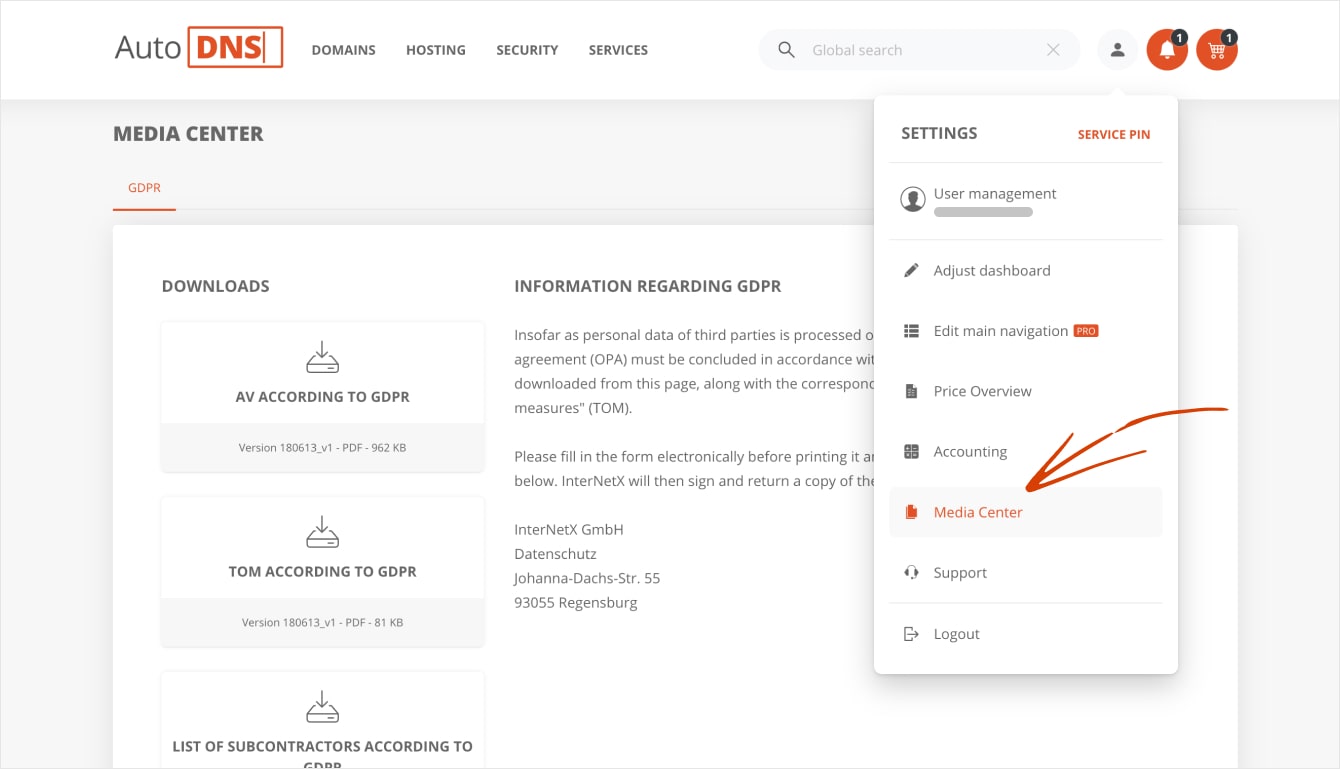
Task: Click download icon on TOM ACCORDING TO GDPR card
Action: tap(322, 532)
